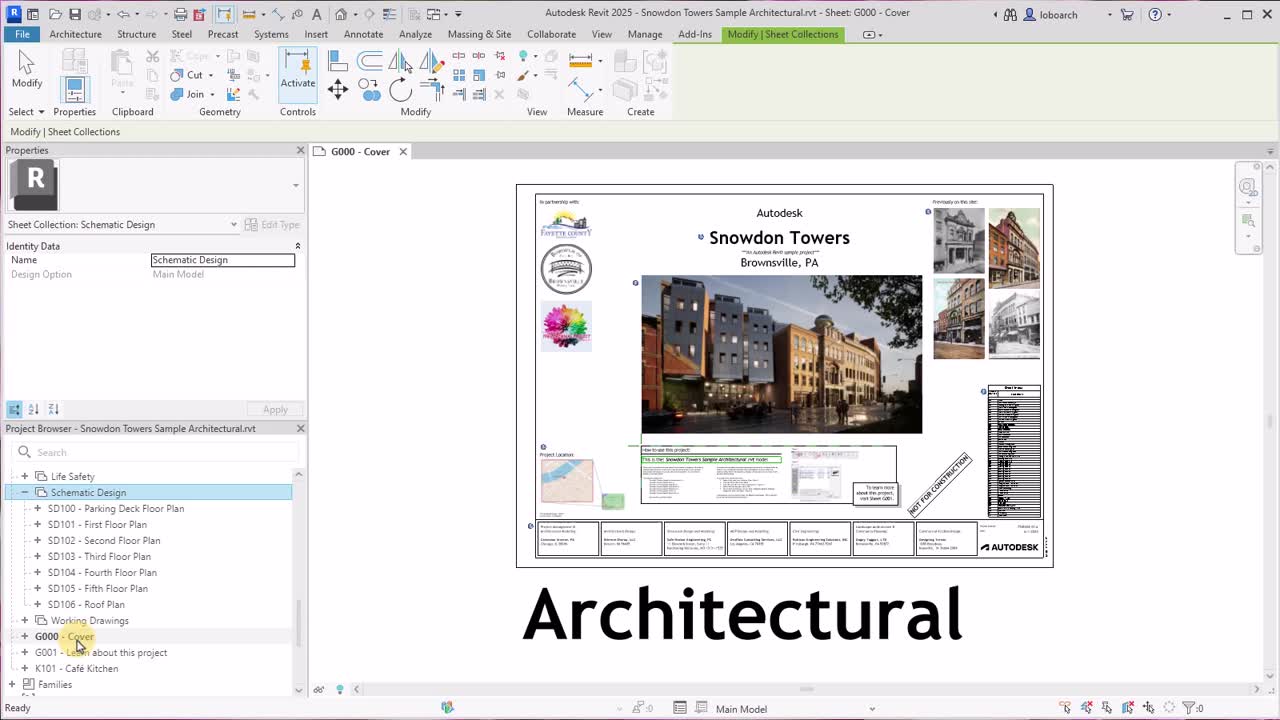Click the Save icon in quick access toolbar
Image resolution: width=1280 pixels, height=720 pixels.
[75, 14]
